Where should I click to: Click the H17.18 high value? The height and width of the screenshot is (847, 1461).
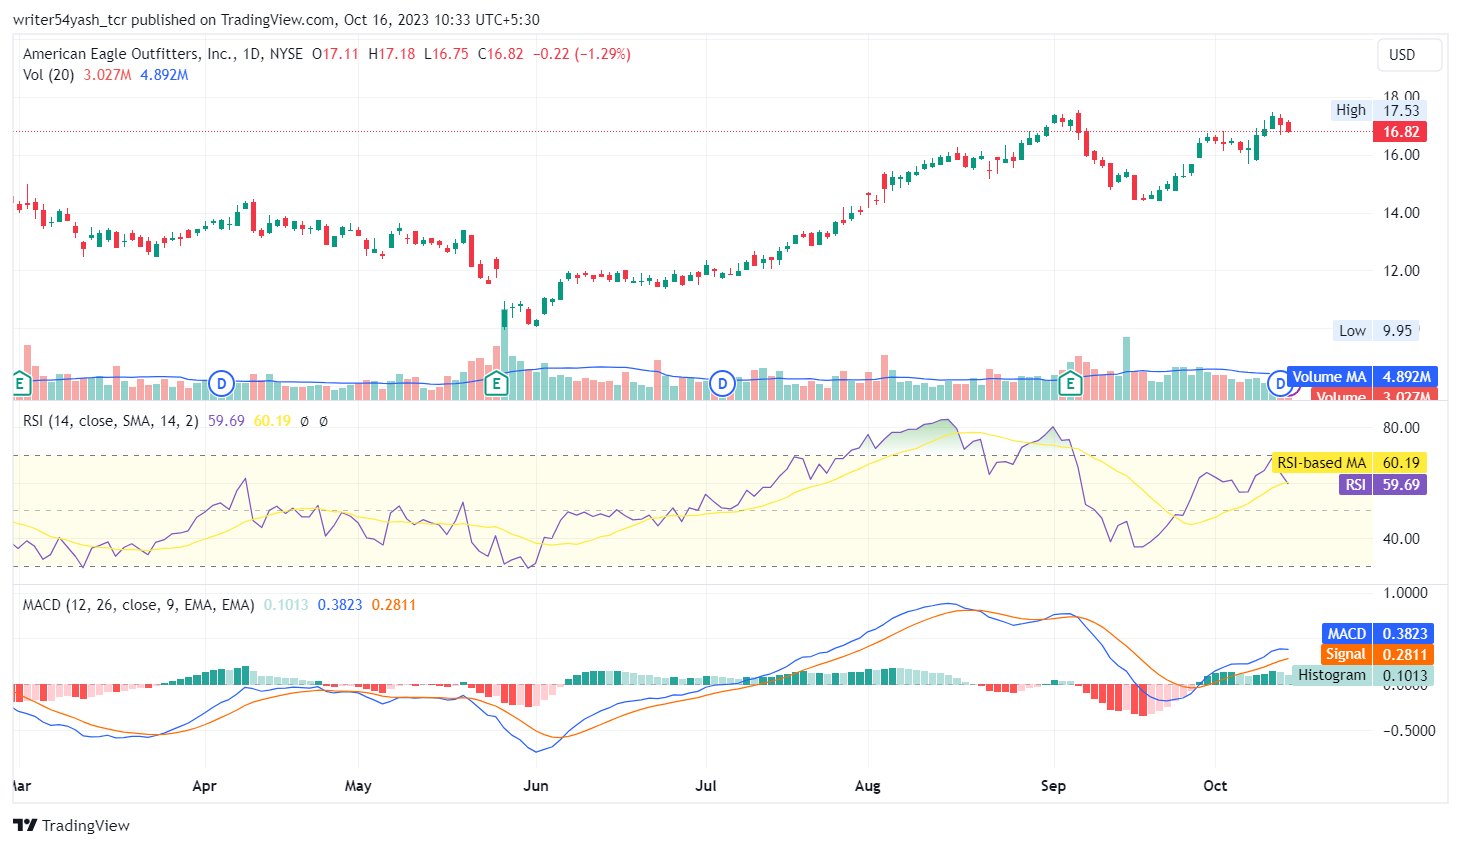[x=392, y=54]
